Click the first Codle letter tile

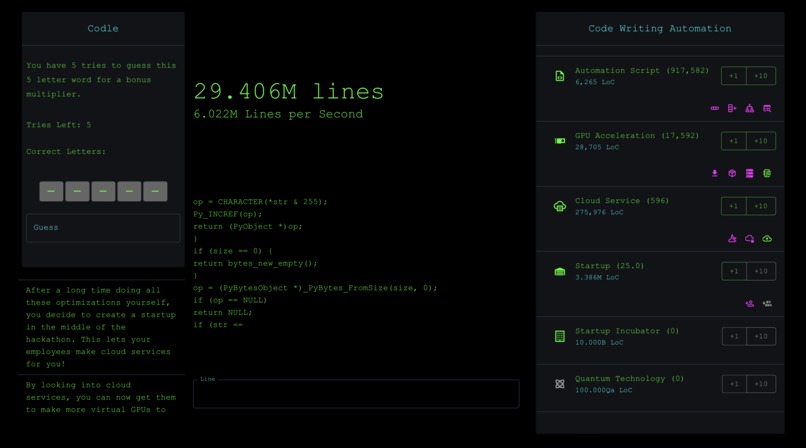click(x=51, y=191)
